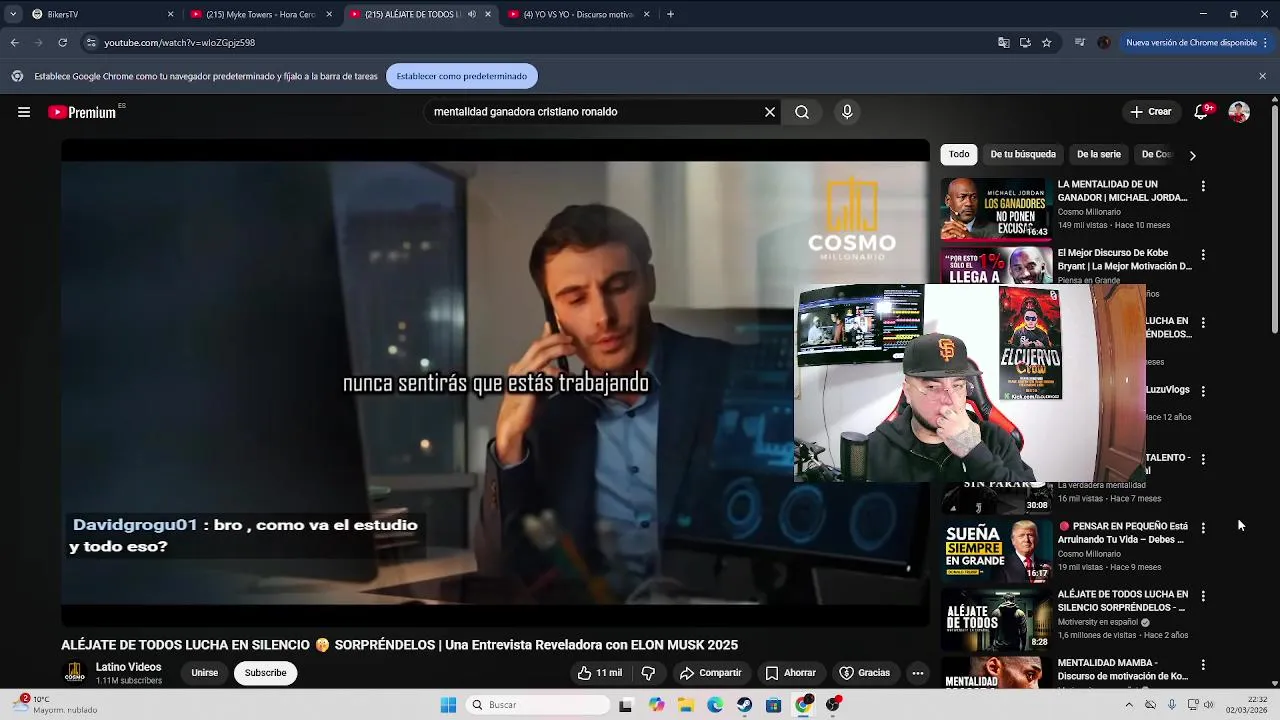The height and width of the screenshot is (720, 1280).
Task: Open options for PENSAR EN PEQUEÑO video
Action: (1203, 528)
